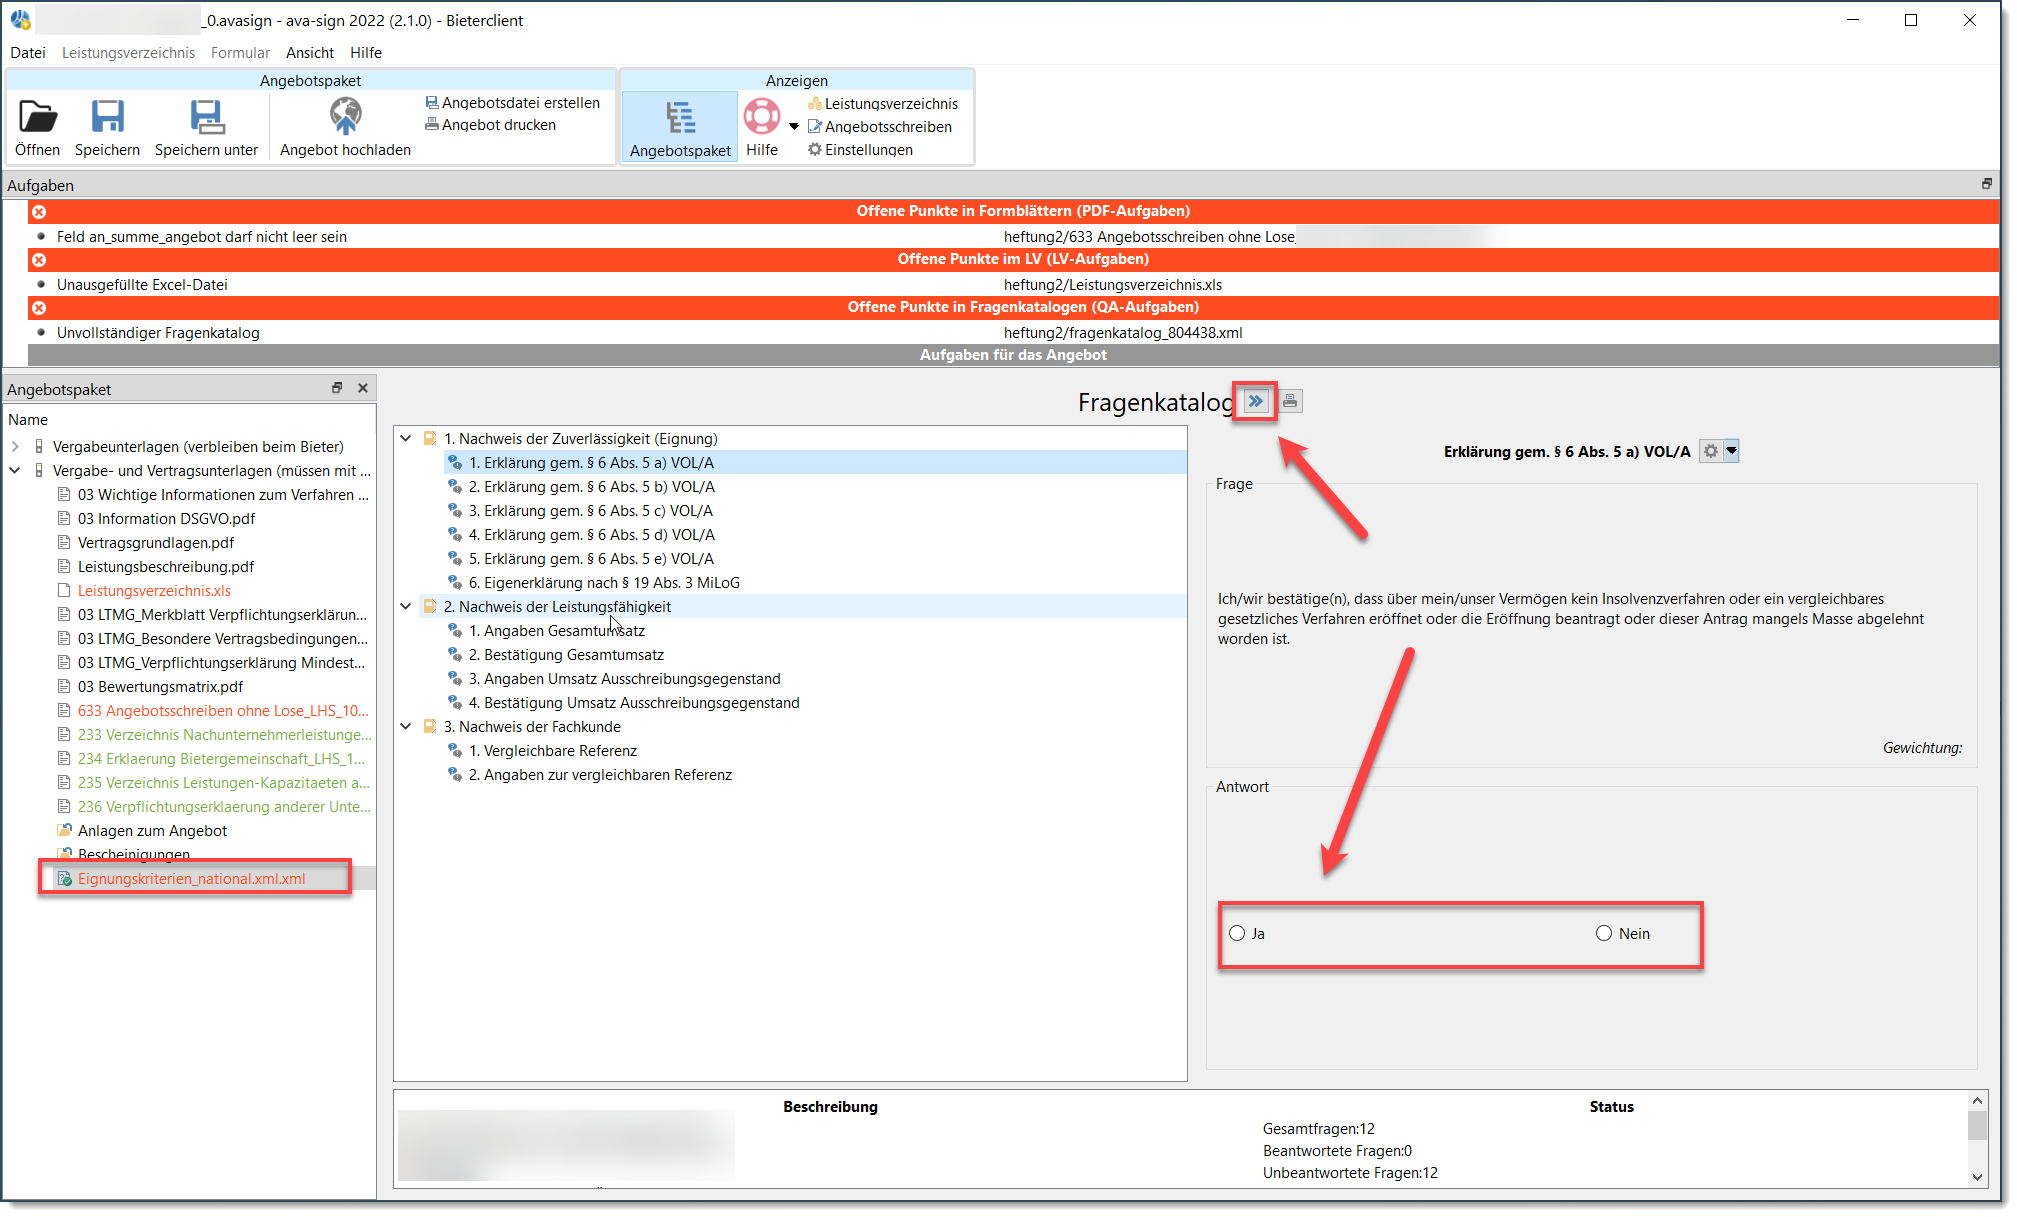Select the Ja radio button

tap(1237, 934)
